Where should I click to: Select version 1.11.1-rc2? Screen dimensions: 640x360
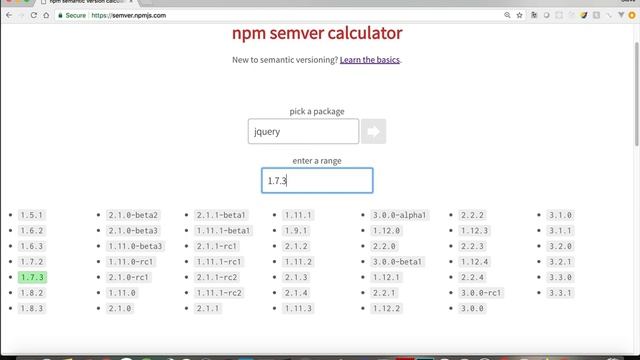pos(219,293)
